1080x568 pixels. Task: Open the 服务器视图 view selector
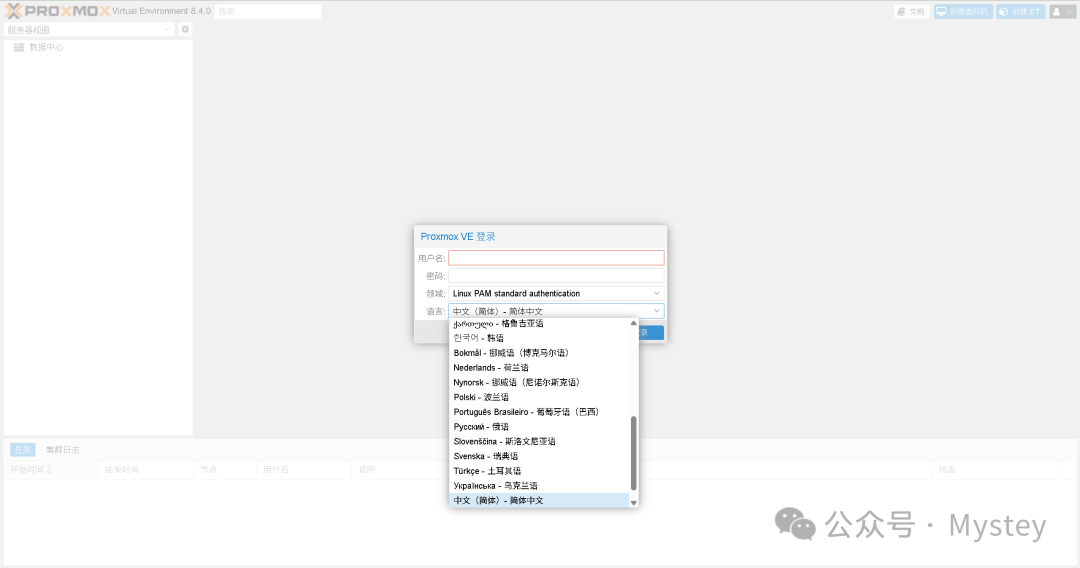(x=88, y=30)
